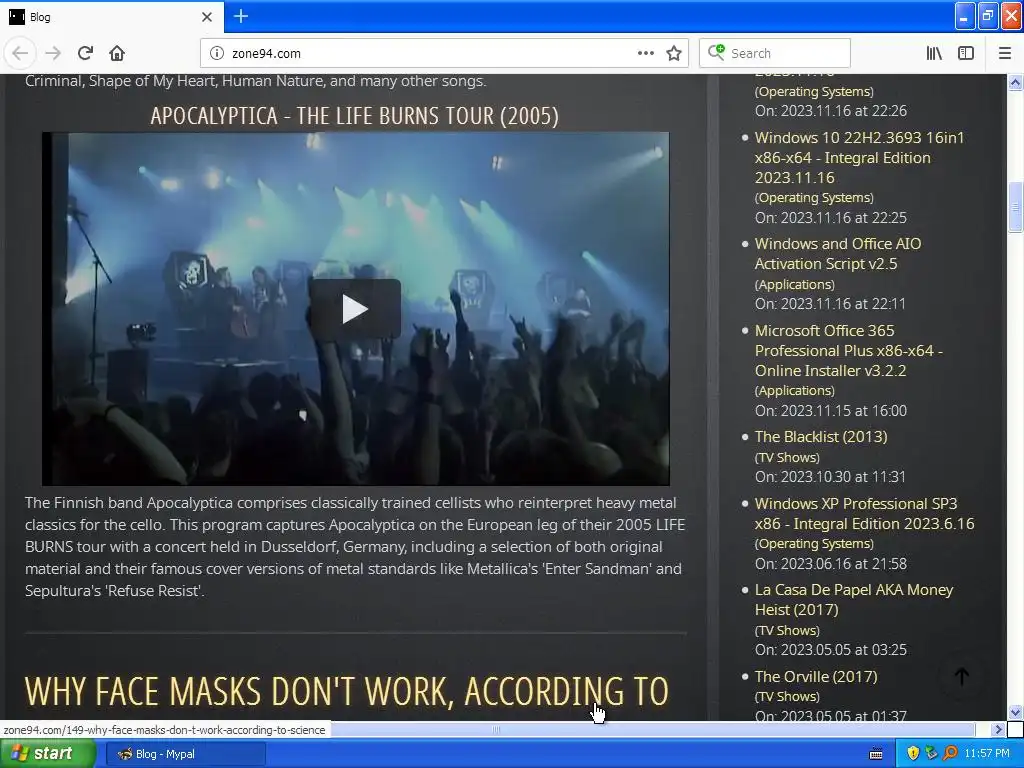Play the Apocalyptica concert video
The height and width of the screenshot is (768, 1024).
(355, 309)
